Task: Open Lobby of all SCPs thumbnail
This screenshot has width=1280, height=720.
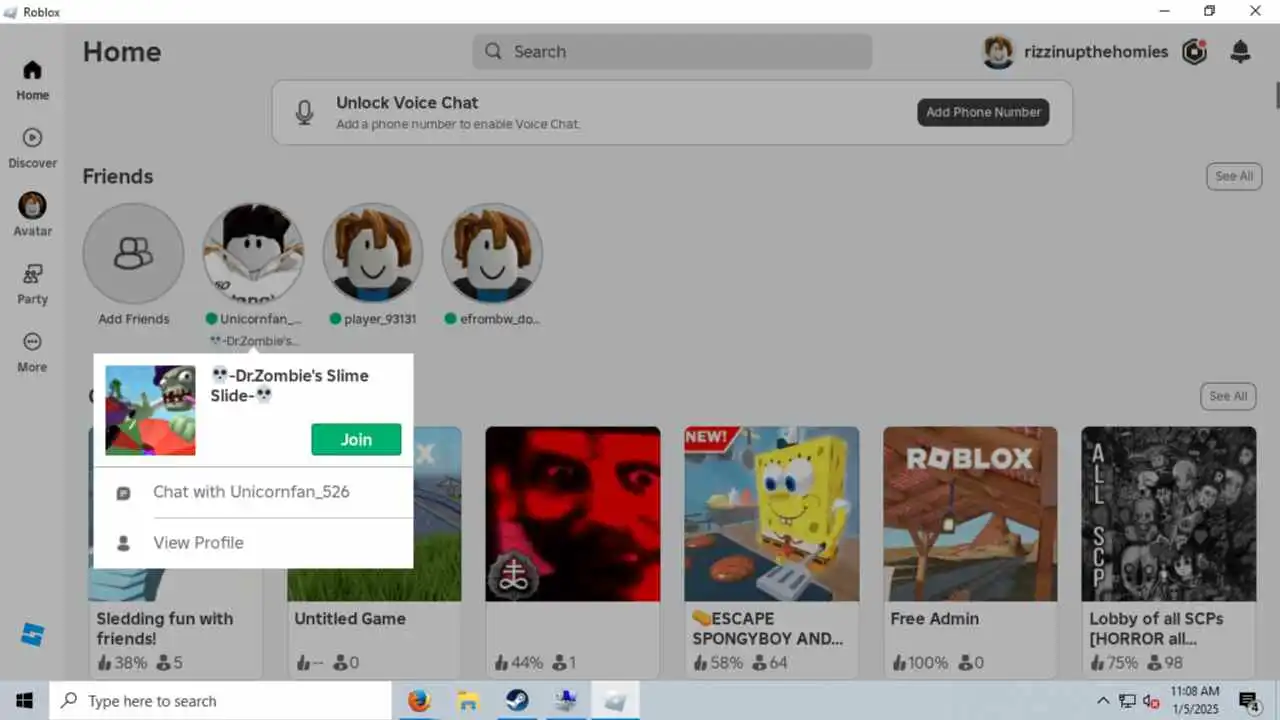Action: point(1169,514)
